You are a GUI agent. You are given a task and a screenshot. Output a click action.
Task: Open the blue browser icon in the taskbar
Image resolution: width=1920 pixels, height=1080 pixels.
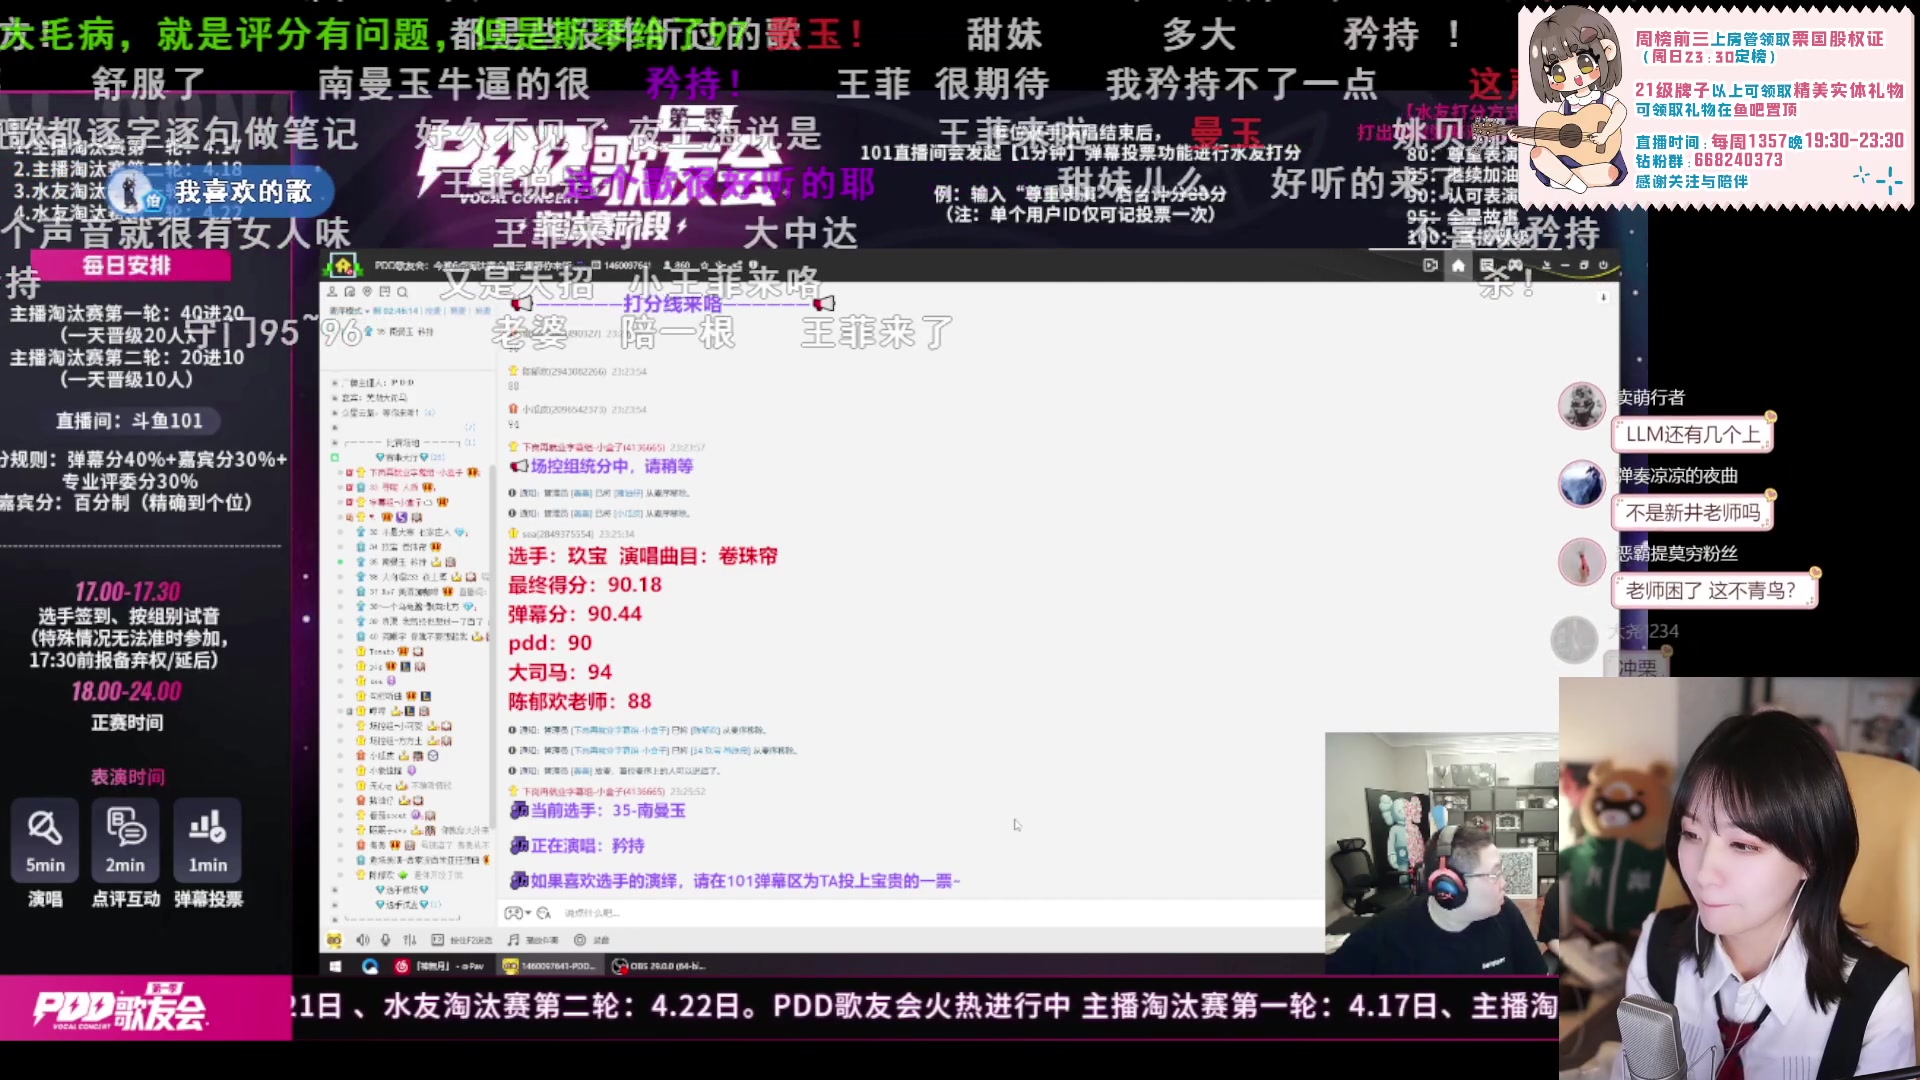370,966
